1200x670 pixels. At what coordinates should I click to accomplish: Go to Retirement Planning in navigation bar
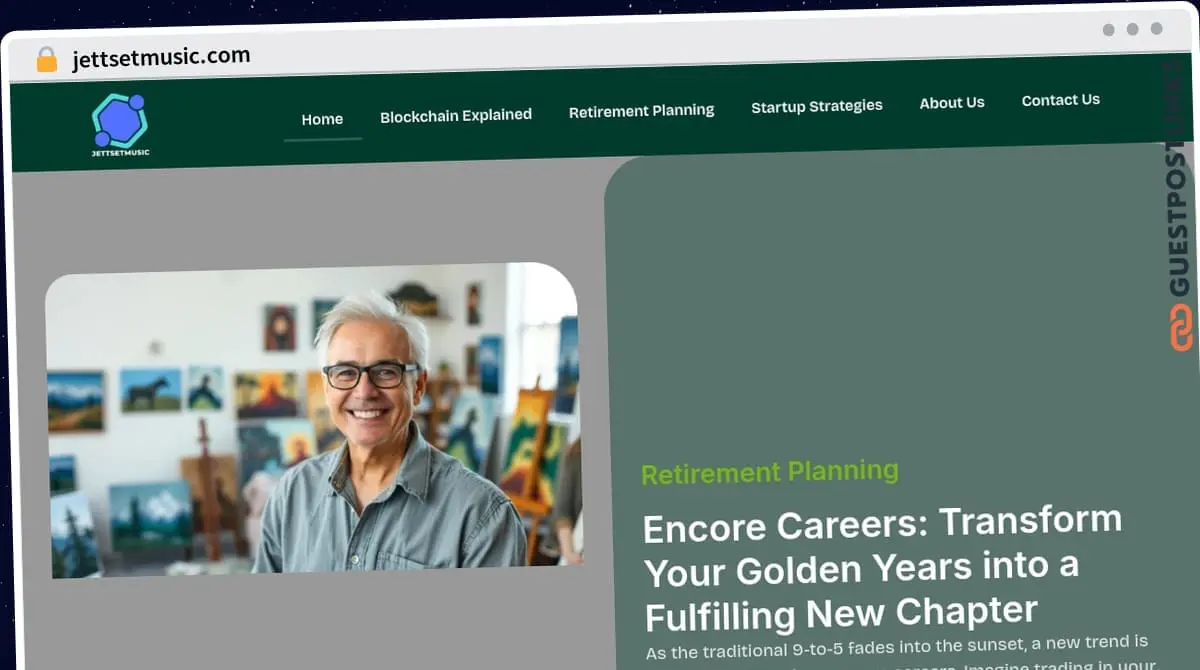(x=641, y=111)
